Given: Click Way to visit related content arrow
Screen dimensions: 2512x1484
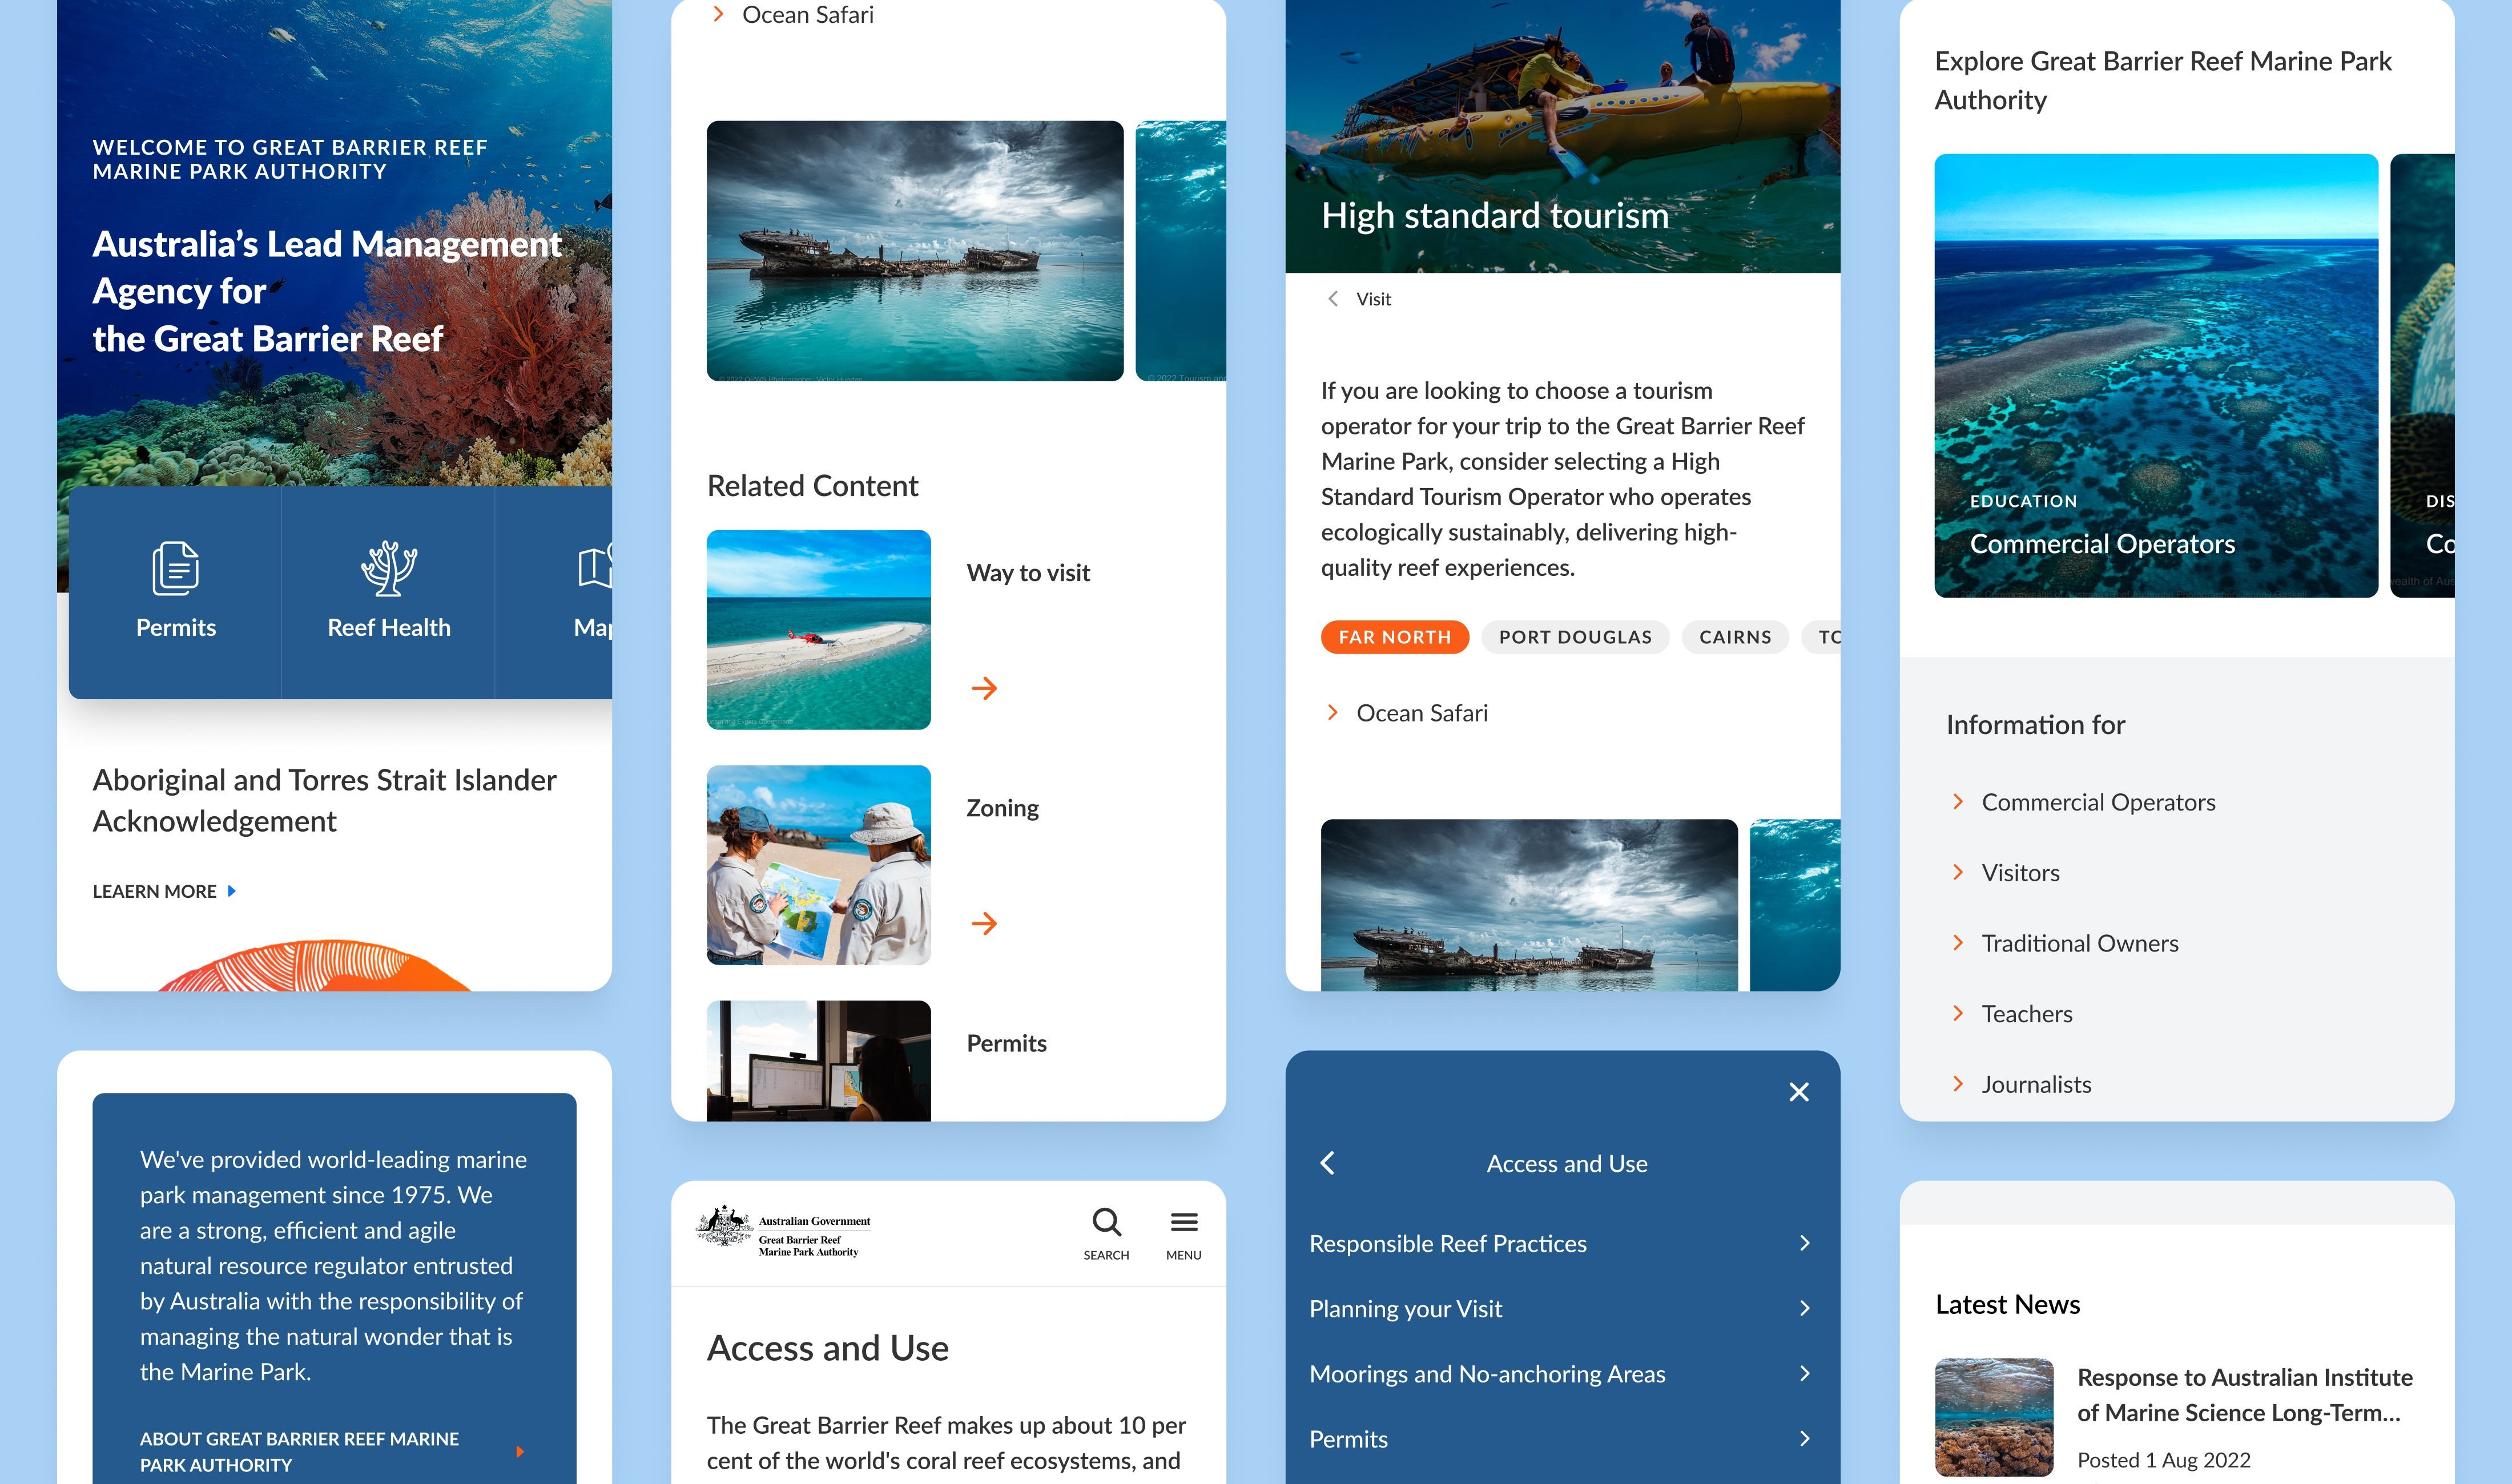Looking at the screenshot, I should pyautogui.click(x=984, y=687).
